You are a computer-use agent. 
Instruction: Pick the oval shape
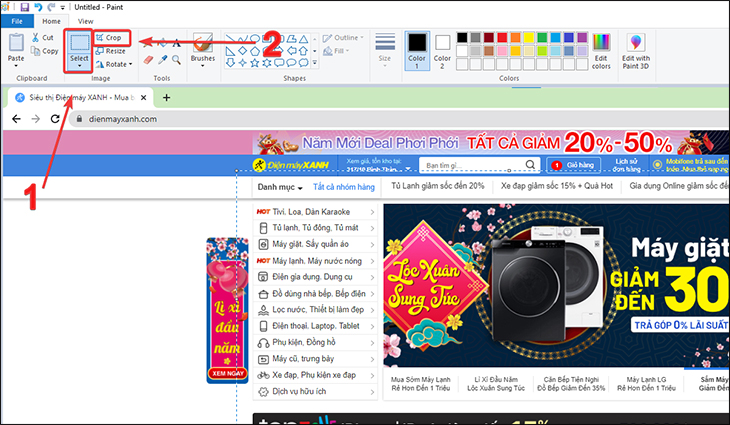click(x=255, y=39)
